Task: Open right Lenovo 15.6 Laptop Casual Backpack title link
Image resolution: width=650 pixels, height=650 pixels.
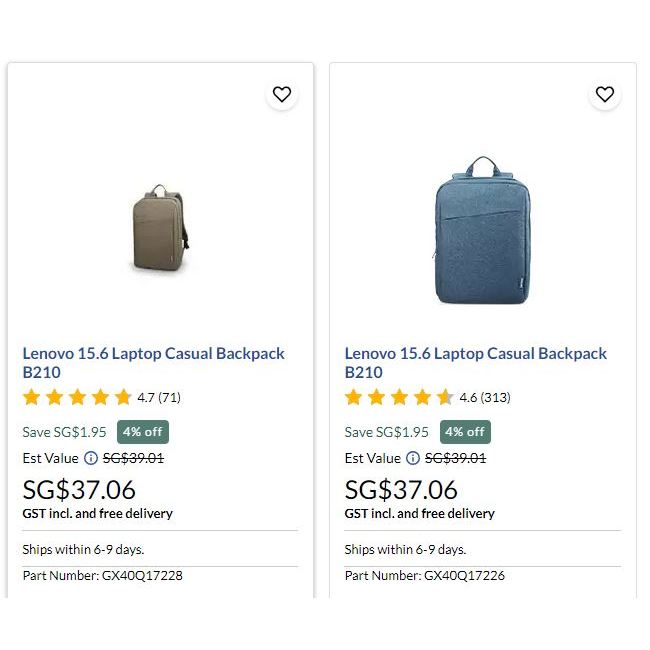Action: pyautogui.click(x=475, y=362)
